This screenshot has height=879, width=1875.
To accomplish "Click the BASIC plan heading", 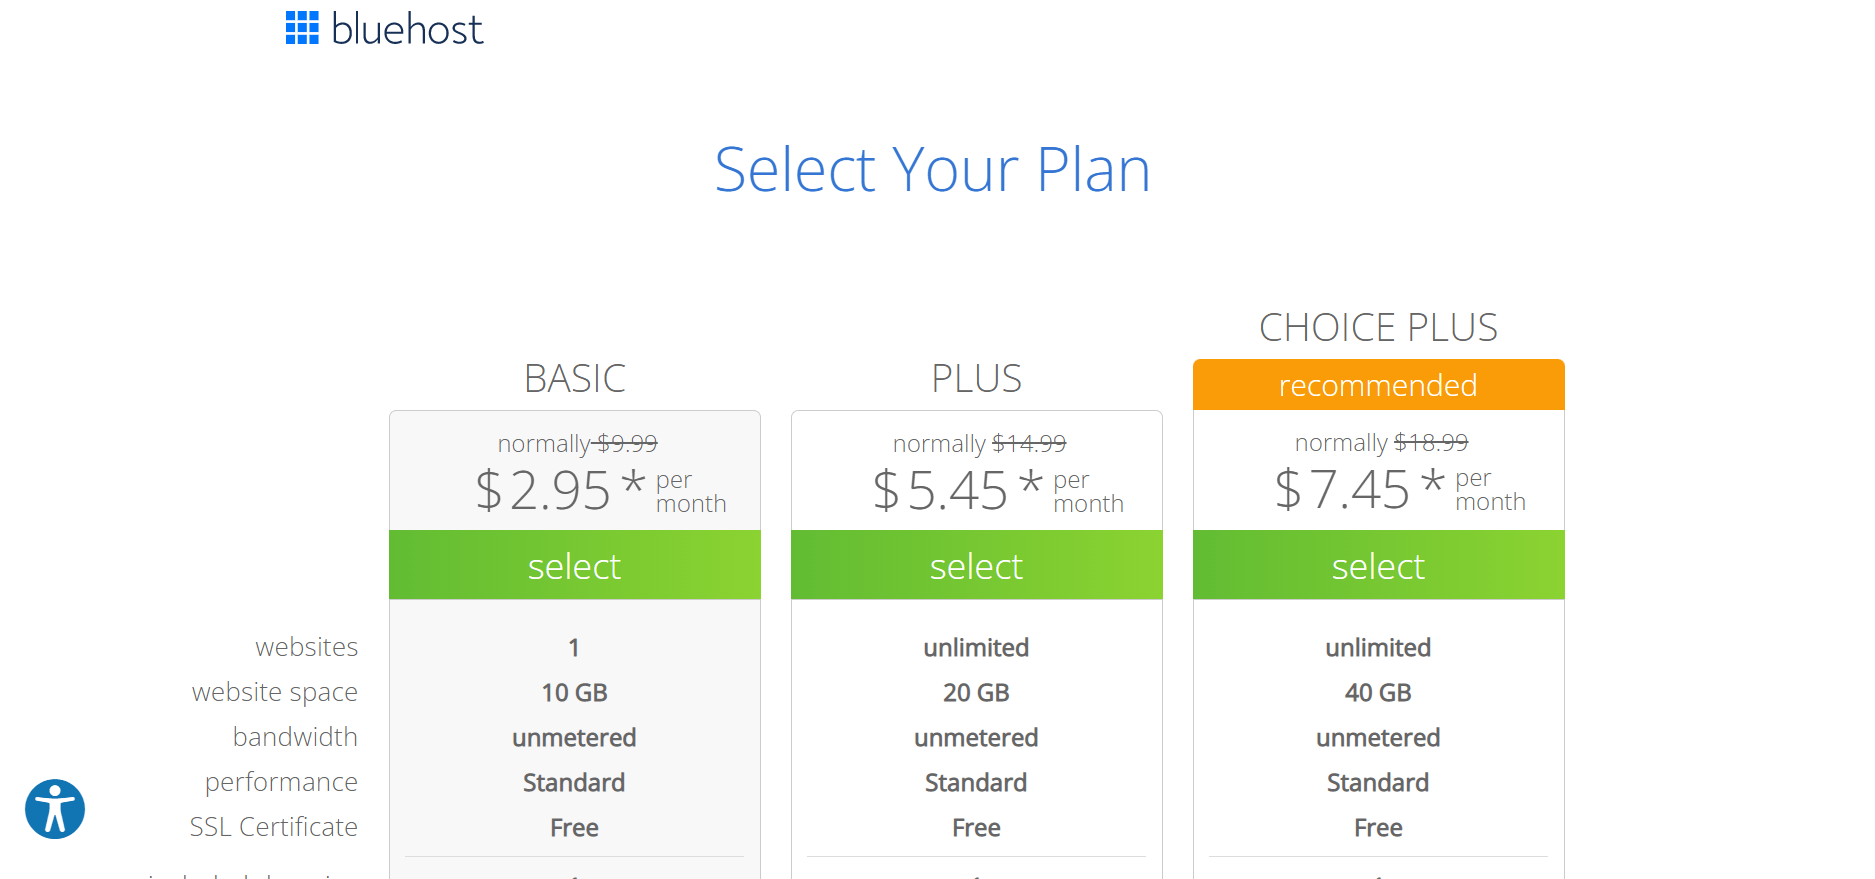I will click(575, 378).
